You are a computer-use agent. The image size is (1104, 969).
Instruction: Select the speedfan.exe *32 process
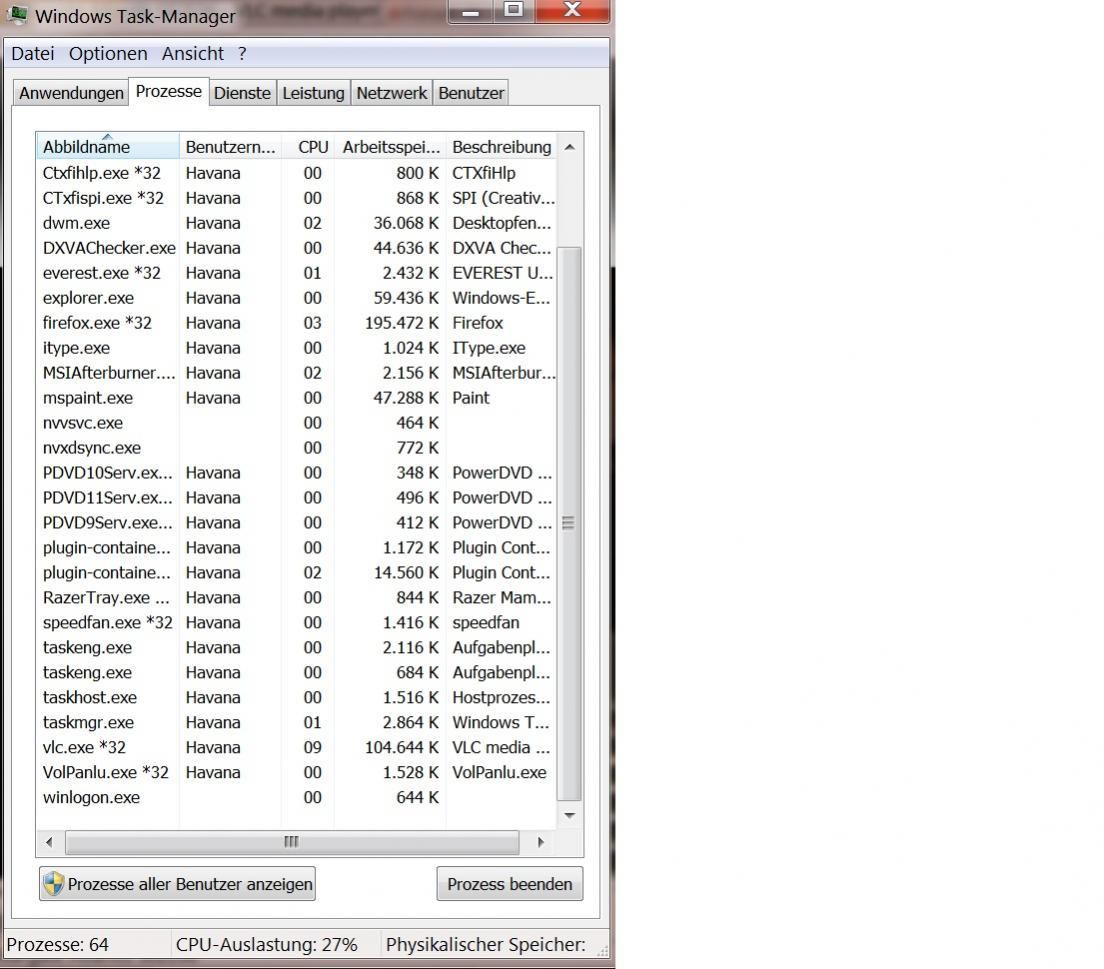pyautogui.click(x=296, y=623)
